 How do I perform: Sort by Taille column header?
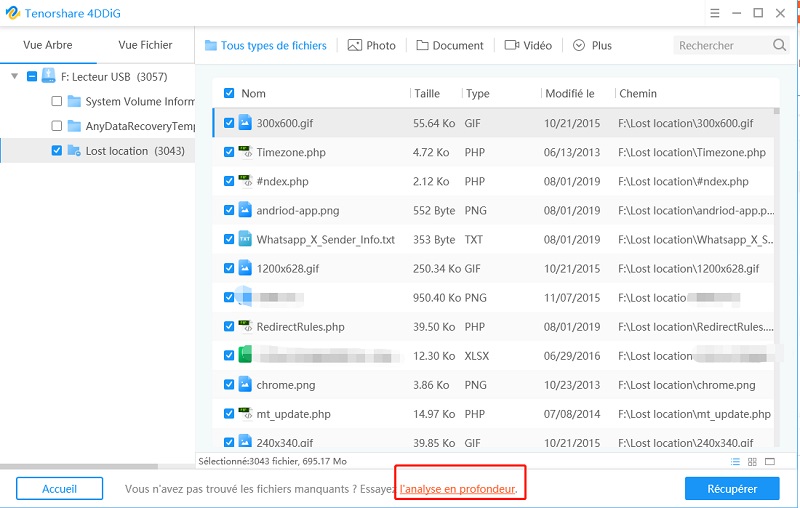[427, 93]
